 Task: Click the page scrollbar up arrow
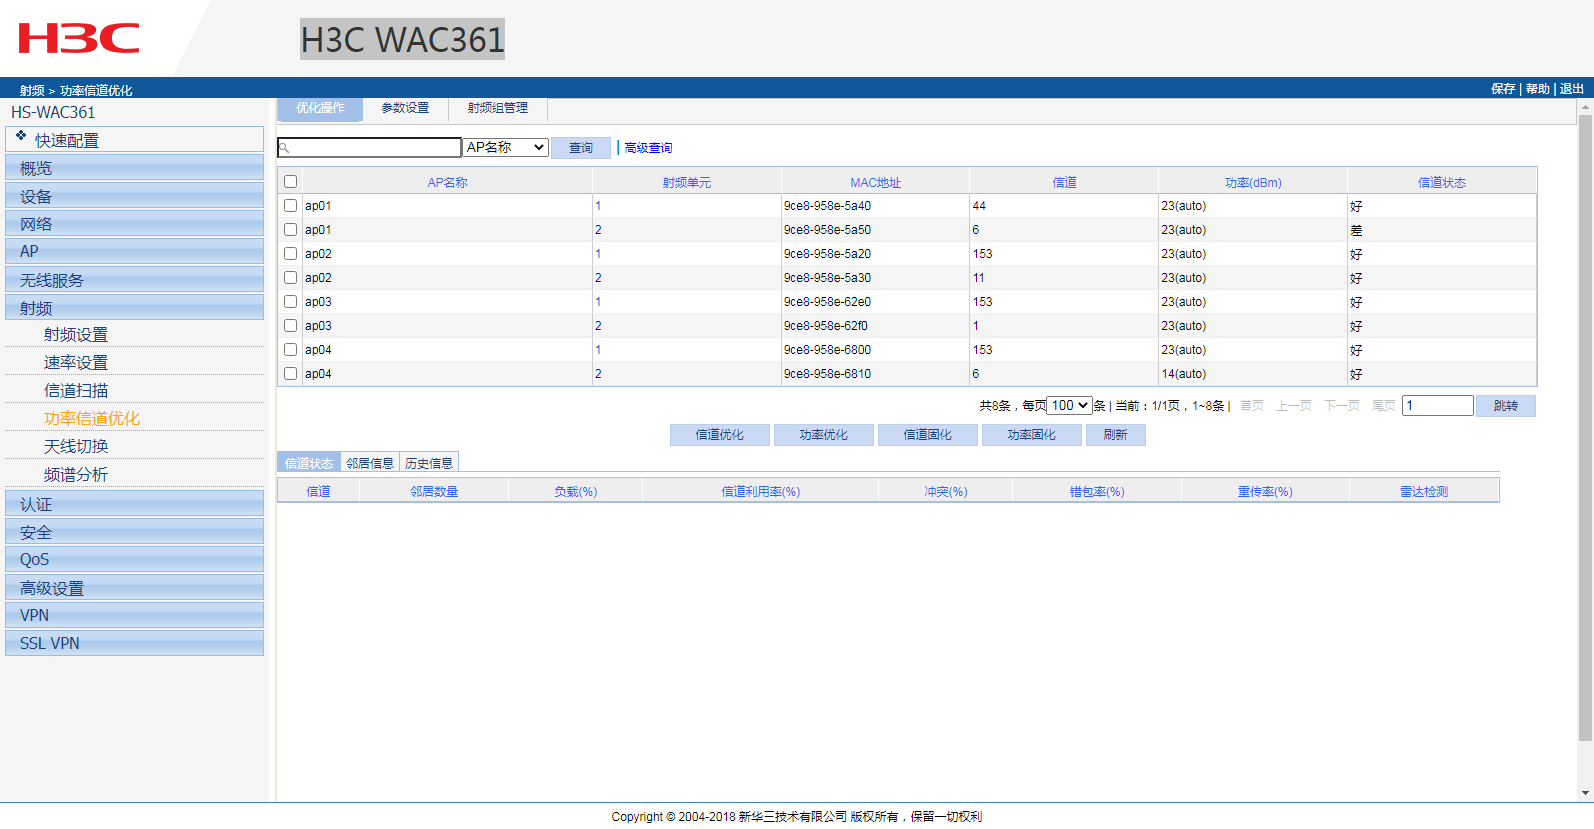click(1585, 106)
